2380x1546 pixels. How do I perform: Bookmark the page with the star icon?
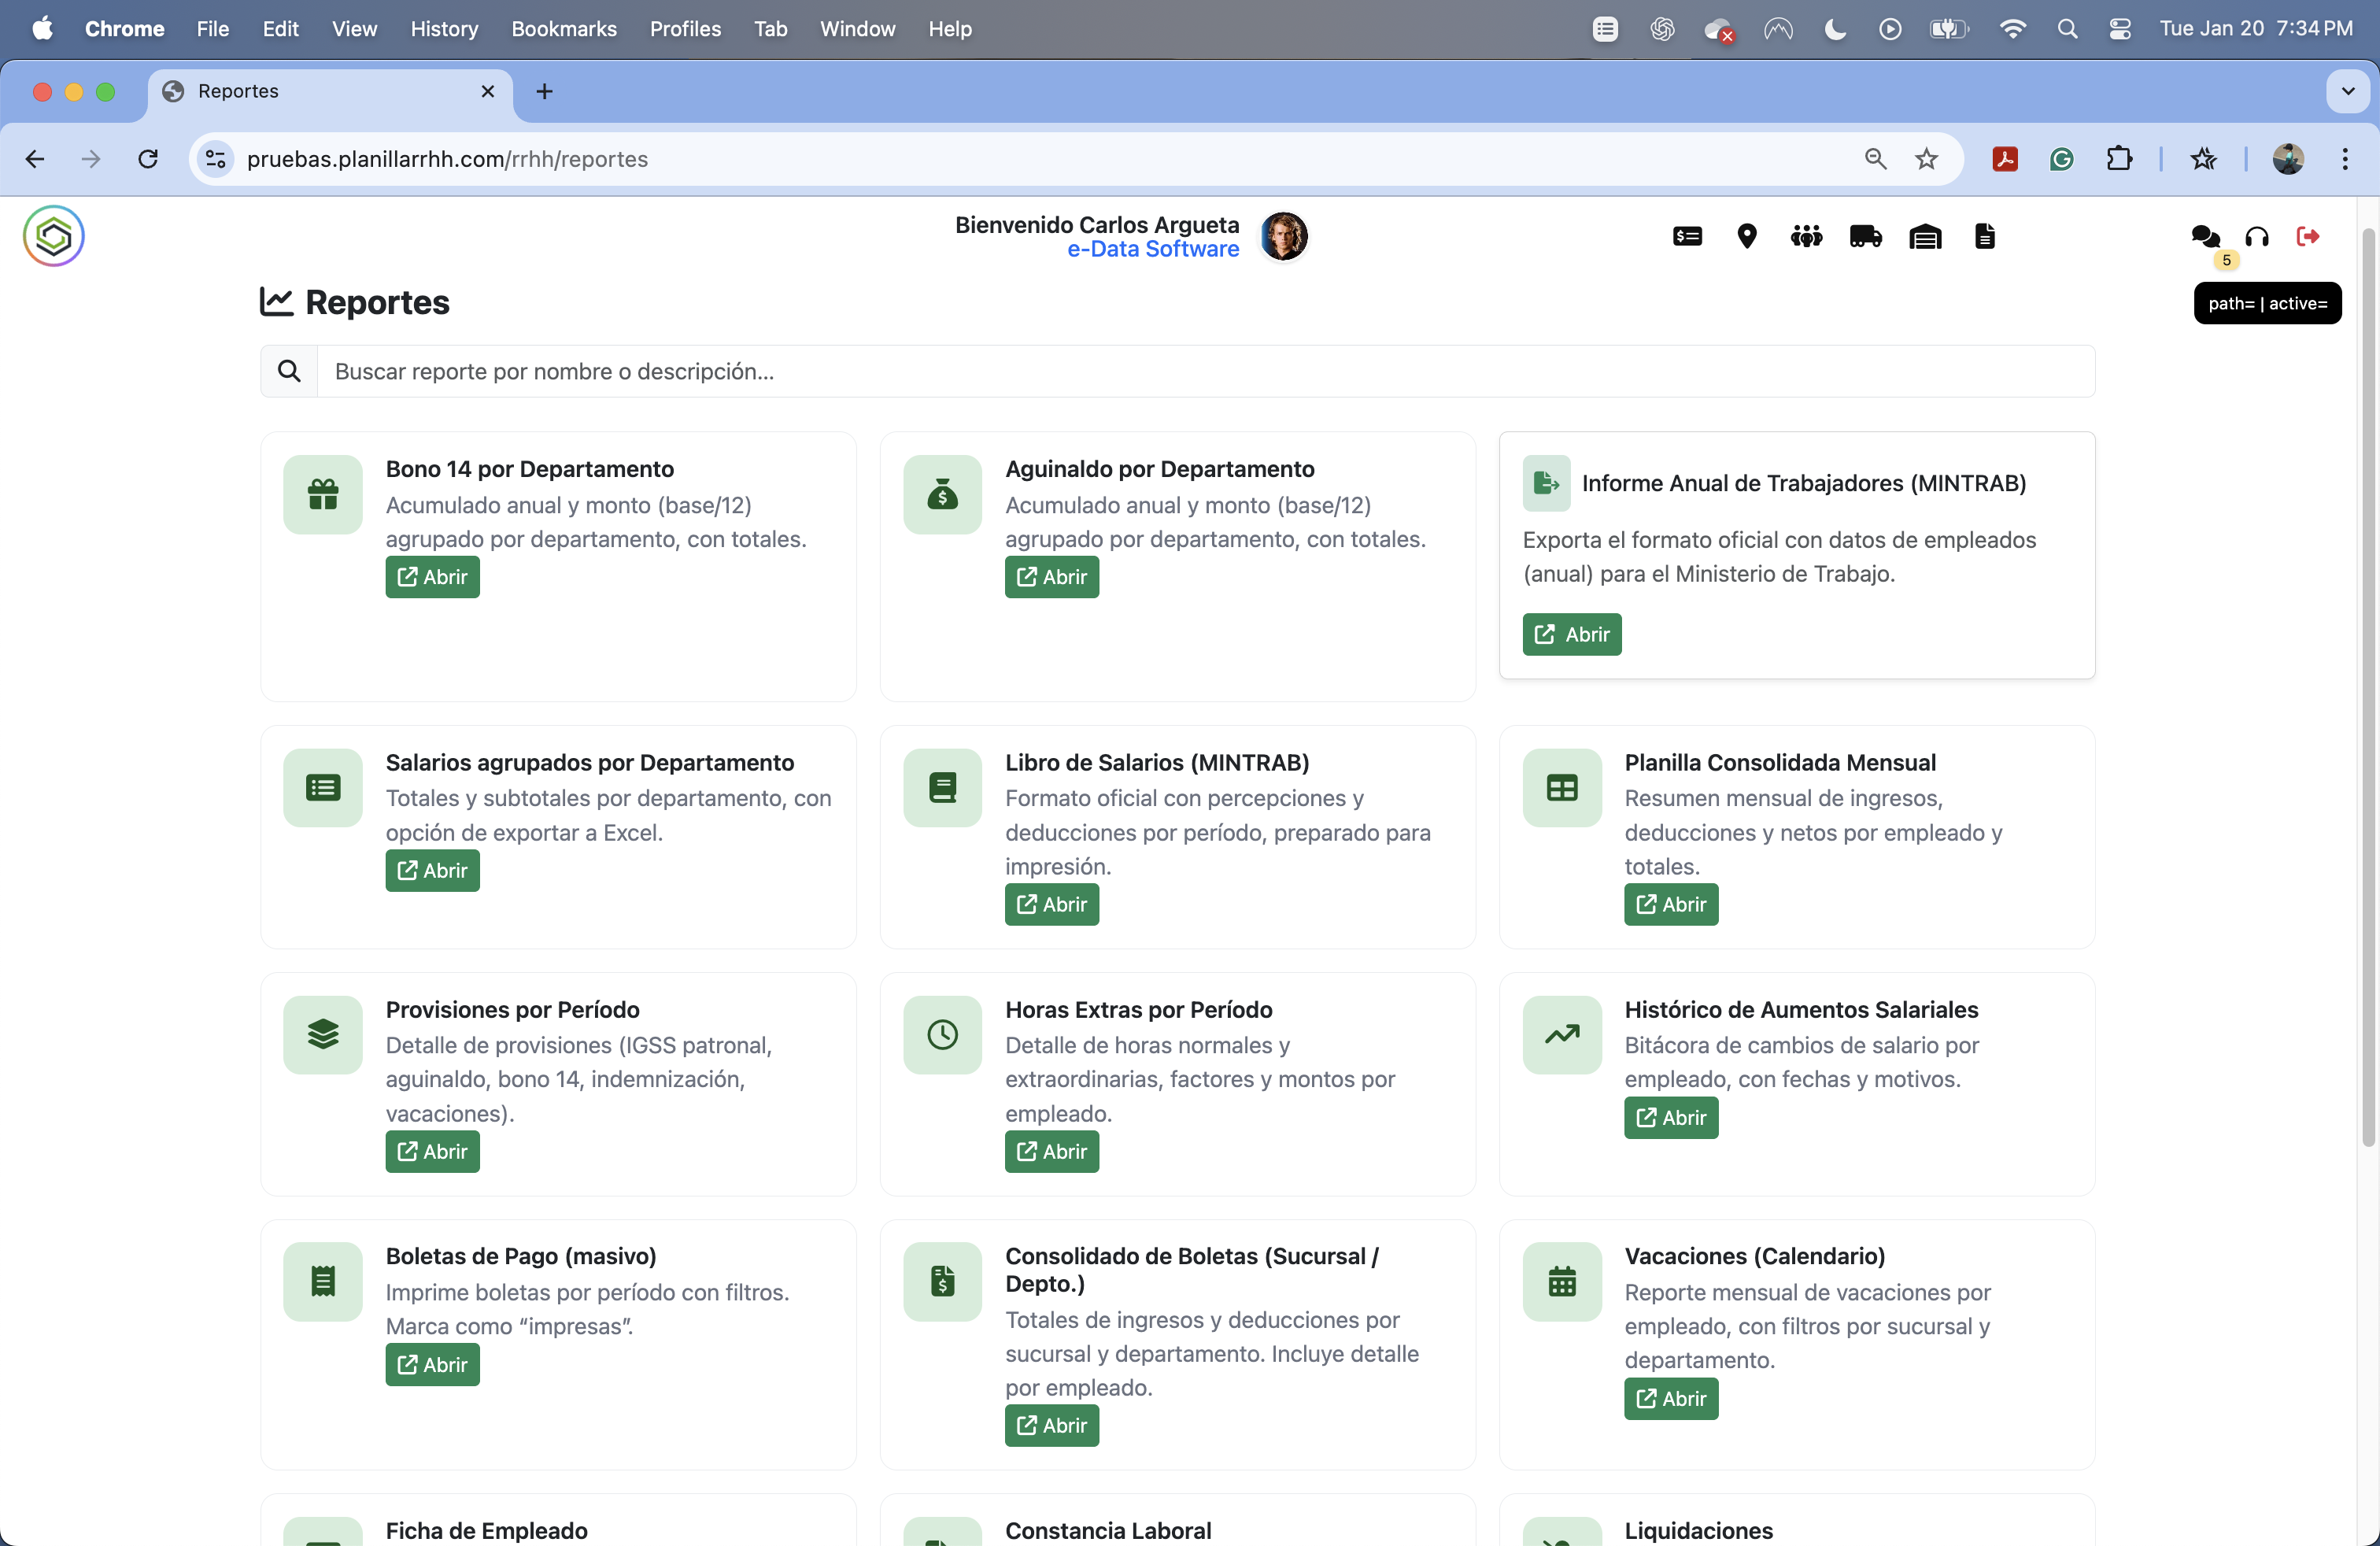pos(1927,159)
